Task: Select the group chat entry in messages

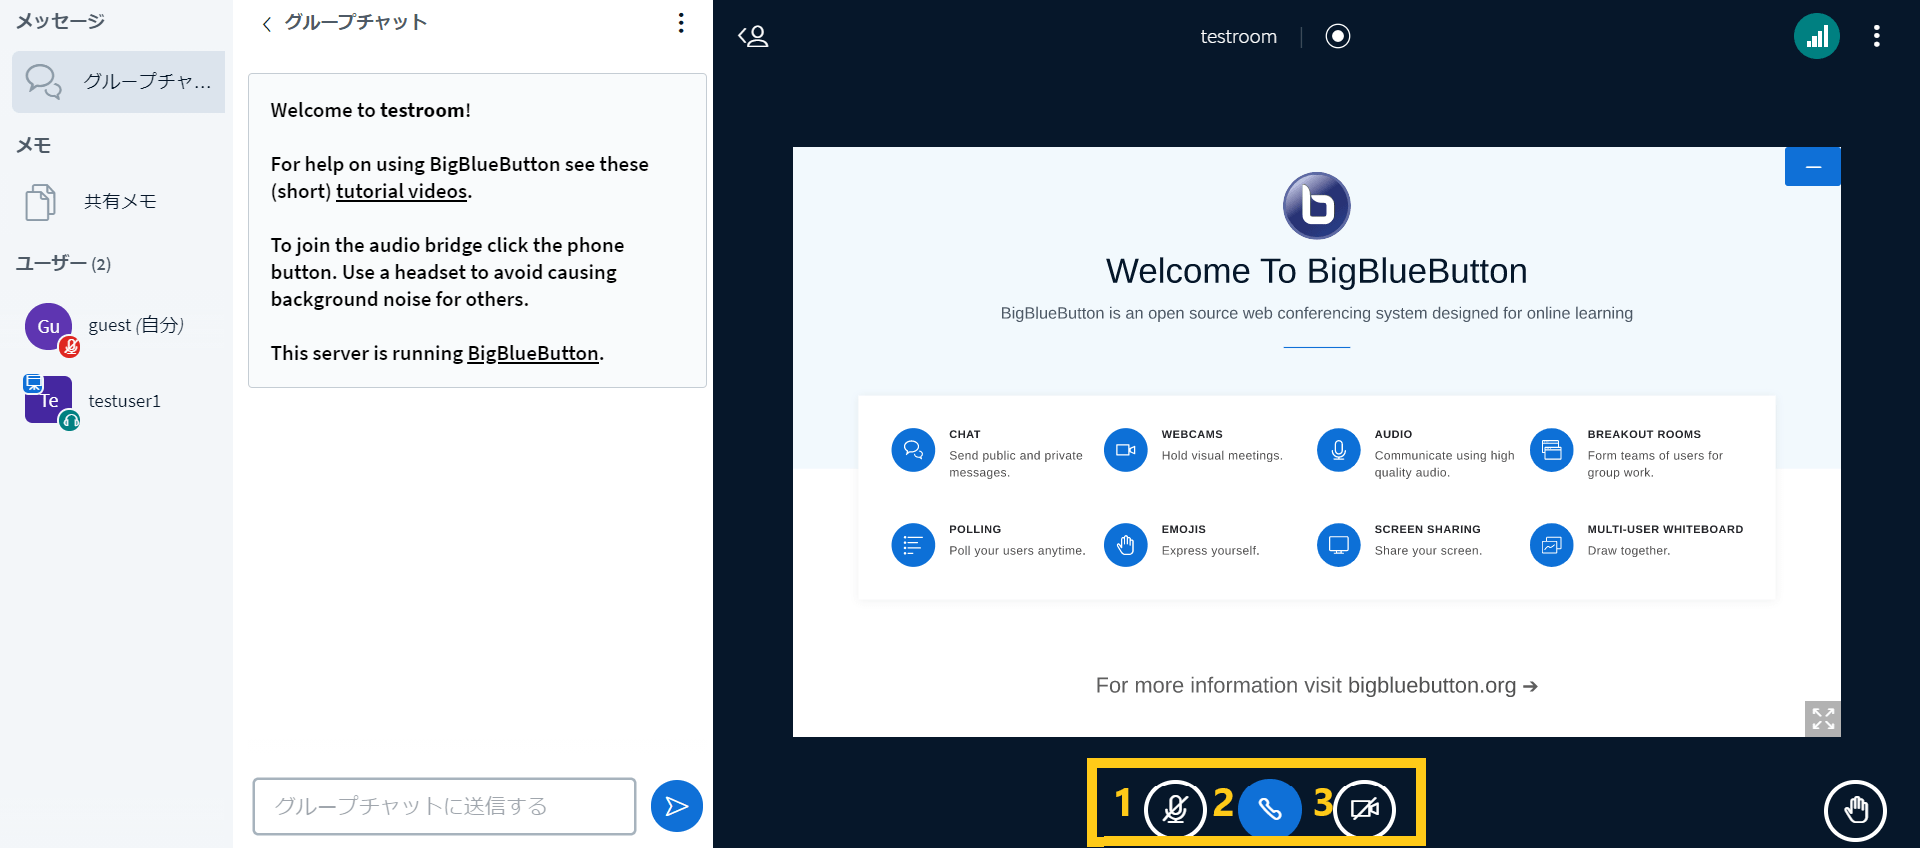Action: pyautogui.click(x=118, y=81)
